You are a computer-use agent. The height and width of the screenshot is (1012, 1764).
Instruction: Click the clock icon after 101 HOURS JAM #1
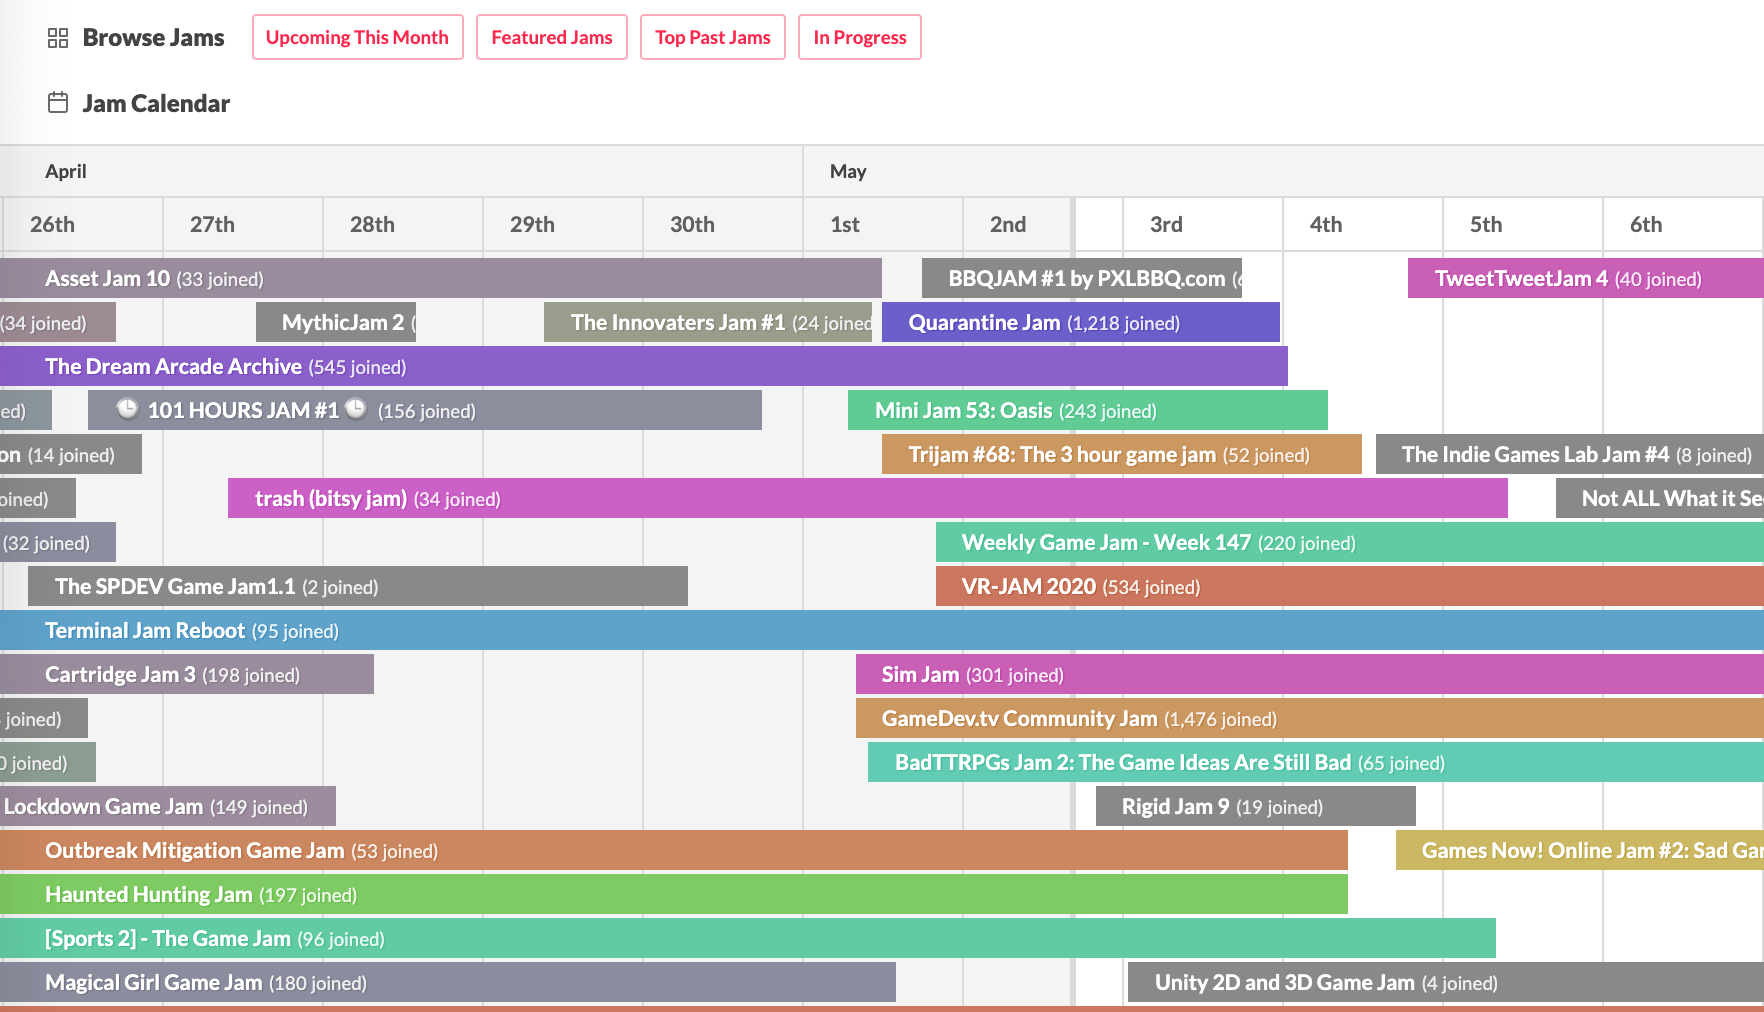(356, 409)
